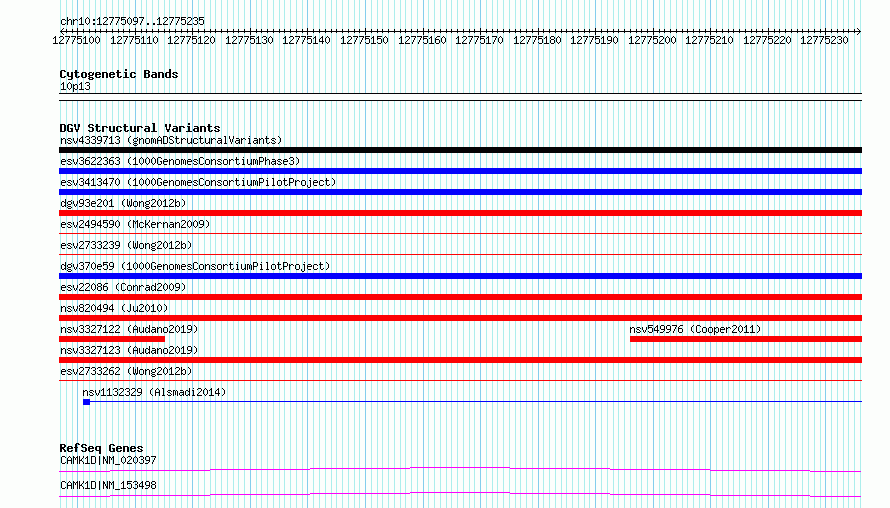This screenshot has width=890, height=508.
Task: Click the red esv22086 variant bar
Action: (x=460, y=297)
